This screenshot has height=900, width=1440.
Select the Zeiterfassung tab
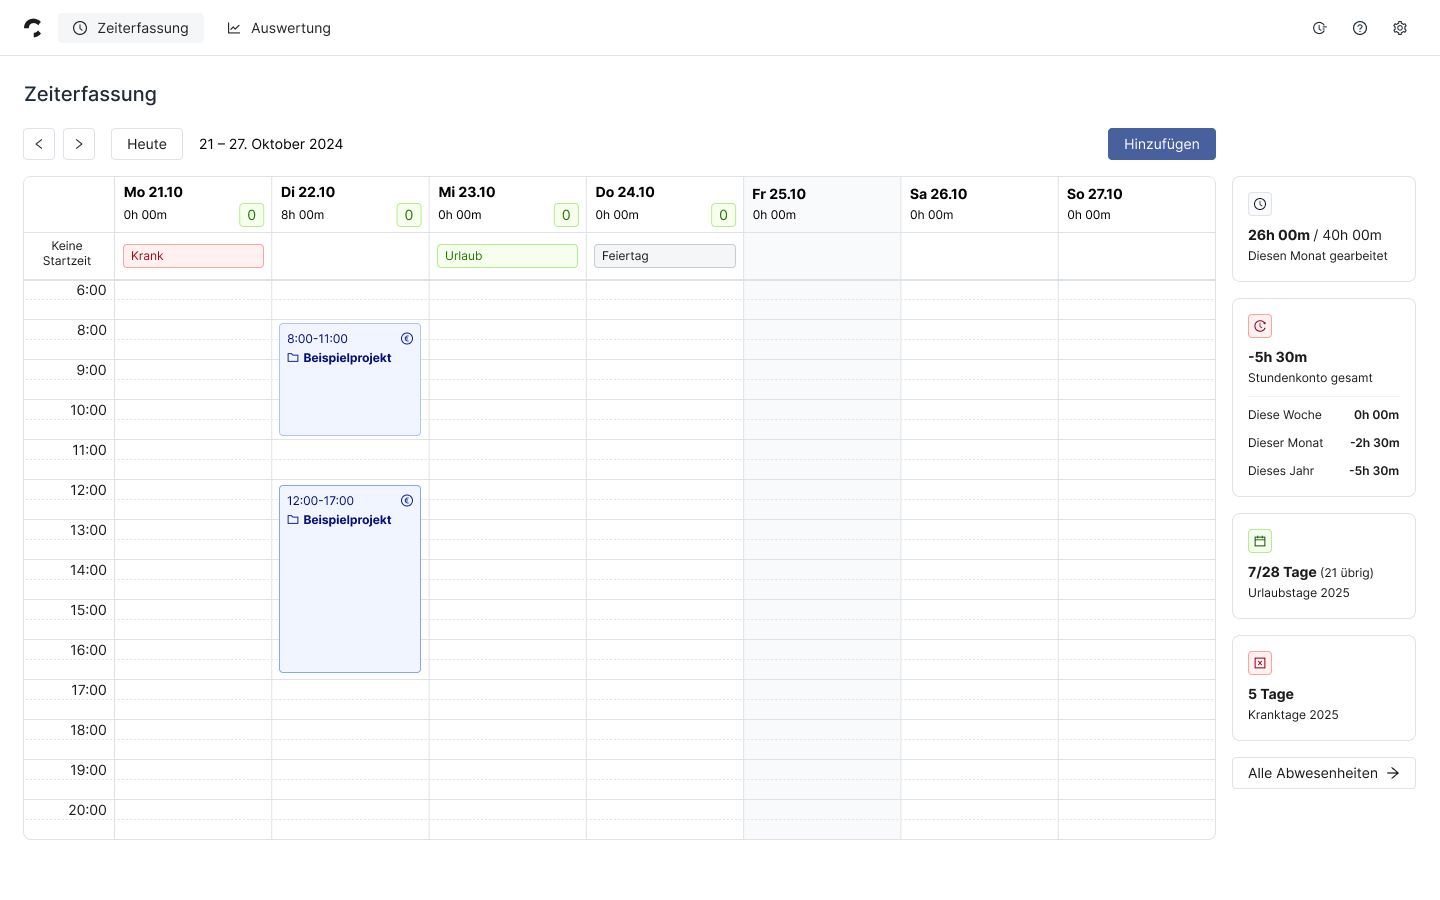click(131, 28)
